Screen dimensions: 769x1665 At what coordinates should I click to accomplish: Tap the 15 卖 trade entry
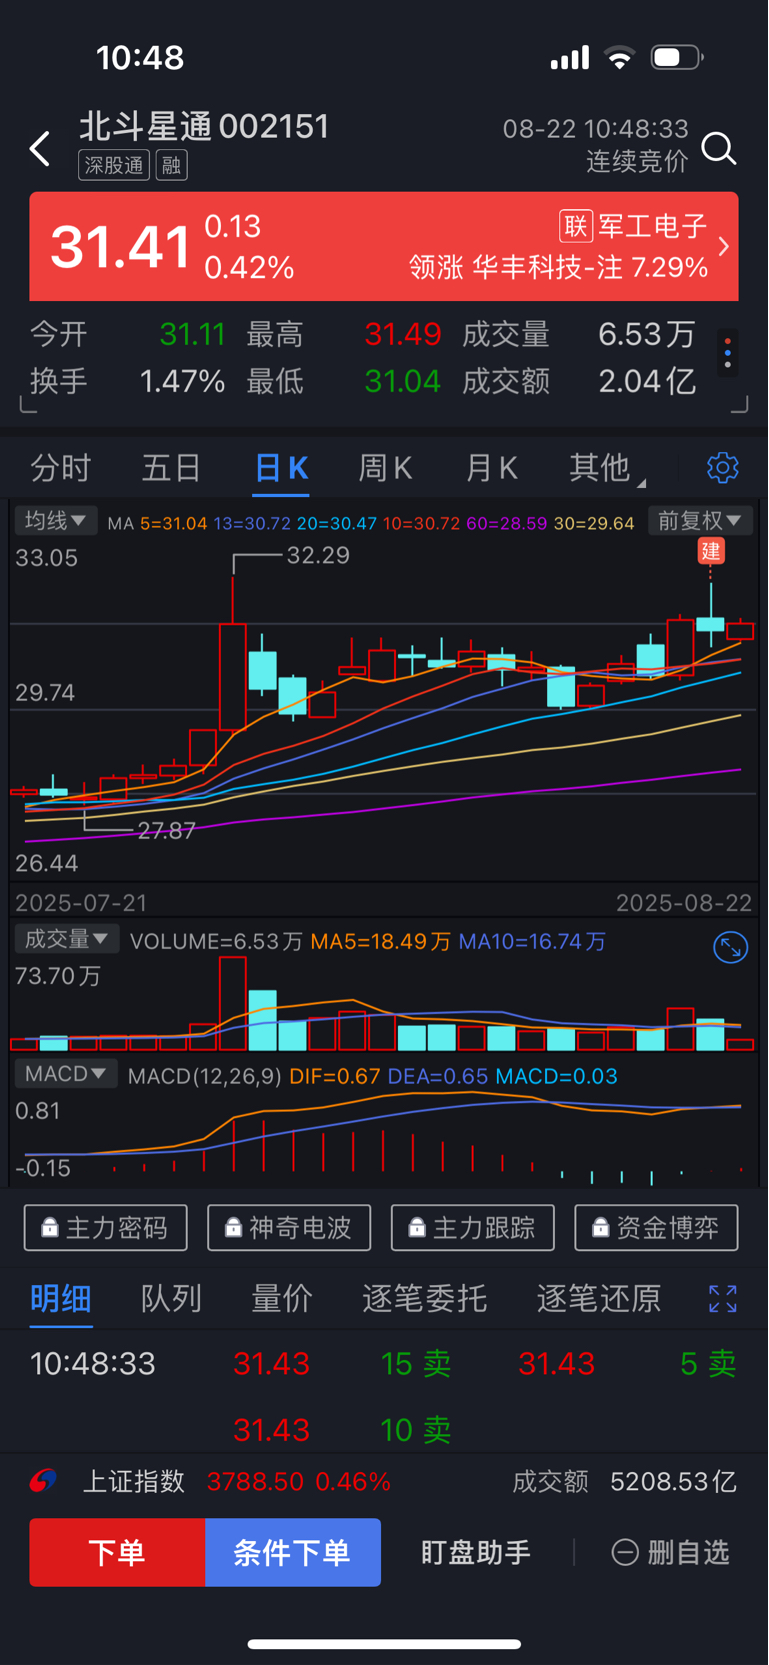[x=416, y=1363]
